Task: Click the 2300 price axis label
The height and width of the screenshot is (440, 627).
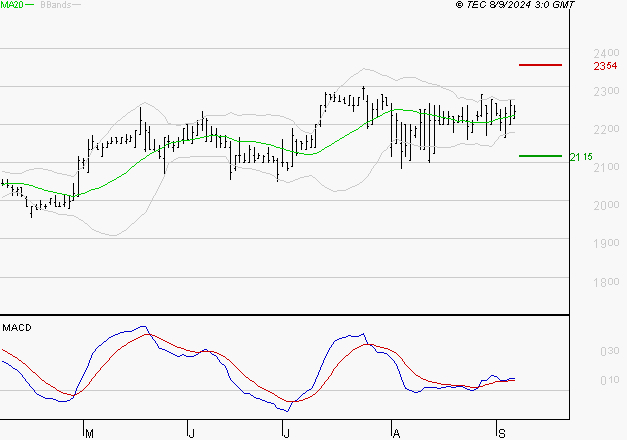Action: [606, 91]
